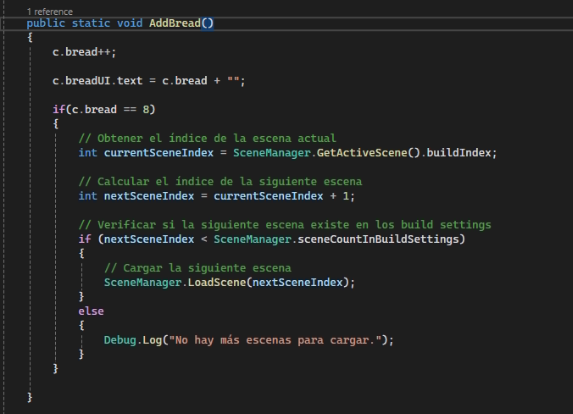Click the LoadScene method call
This screenshot has height=414, width=573.
click(217, 282)
